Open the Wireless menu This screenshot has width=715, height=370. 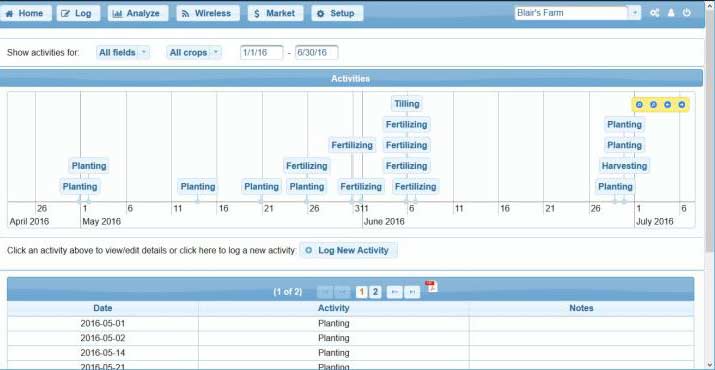click(208, 13)
